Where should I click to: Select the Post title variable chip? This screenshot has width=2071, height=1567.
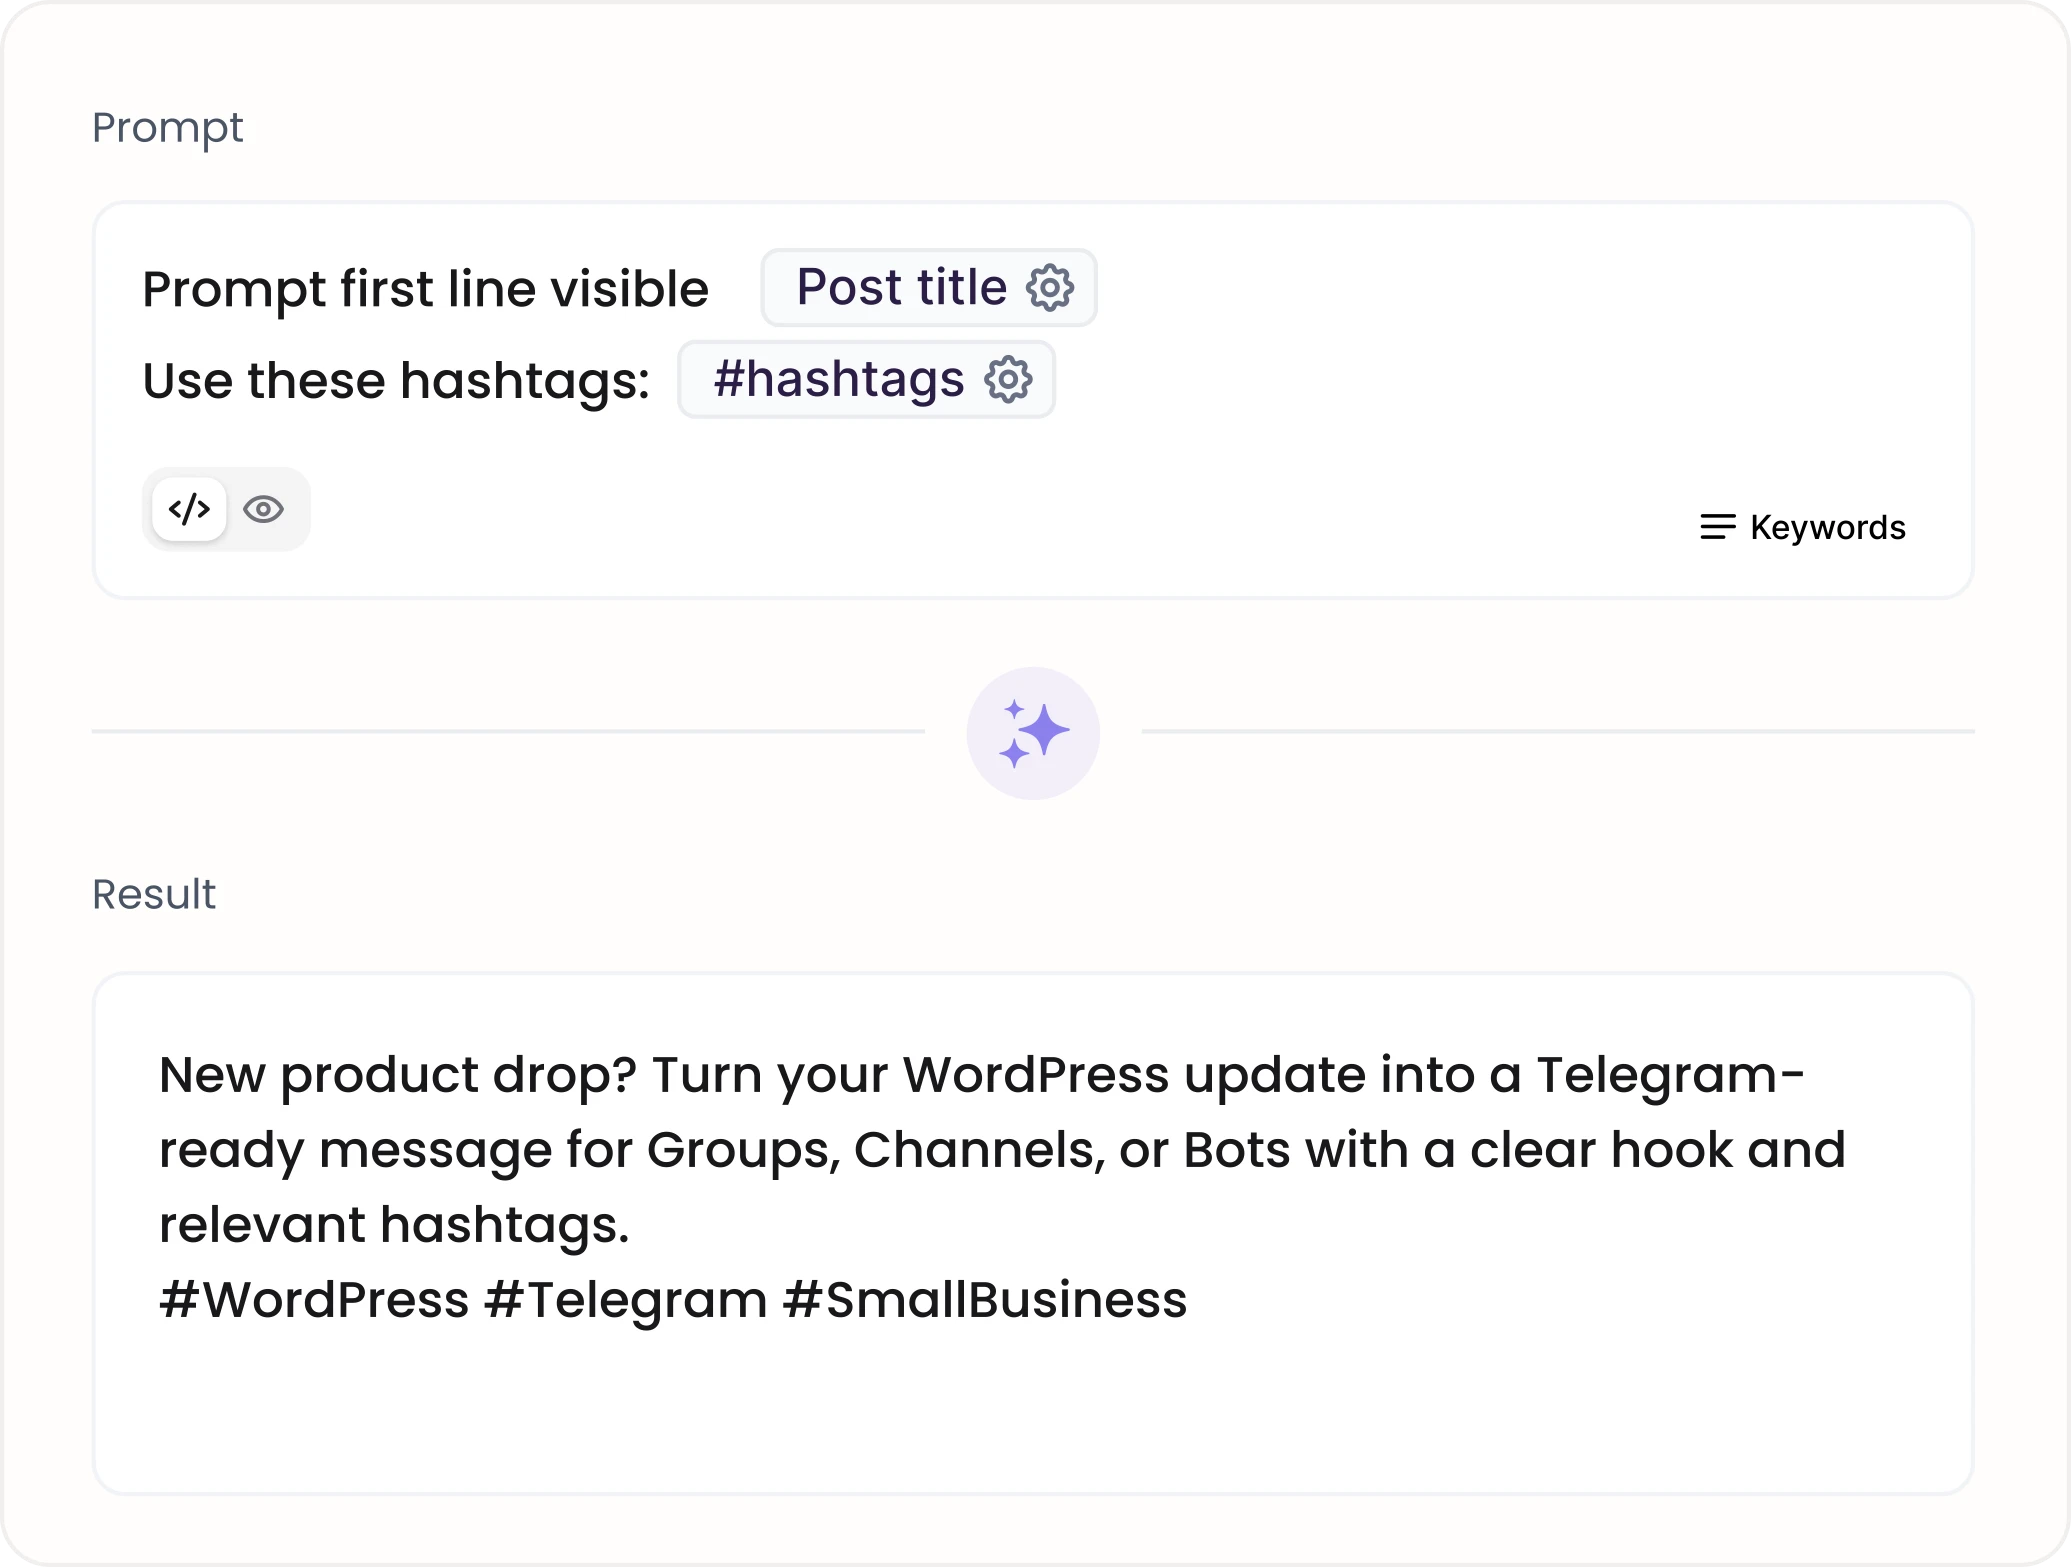[929, 288]
